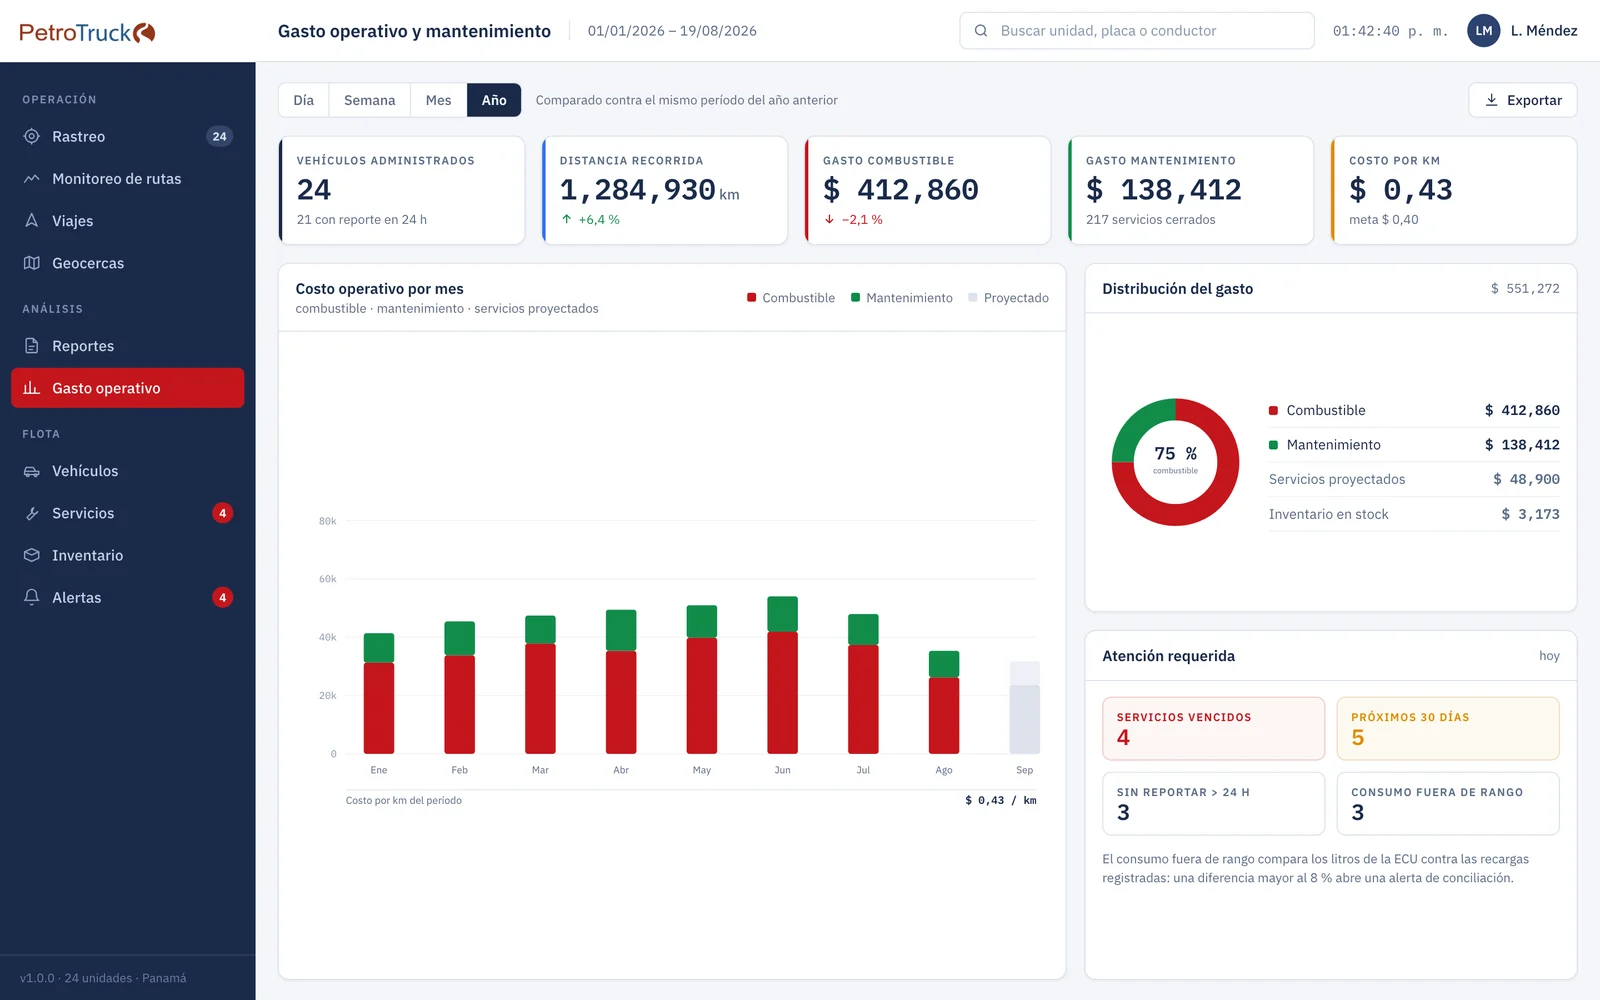Image resolution: width=1600 pixels, height=1000 pixels.
Task: Export the report with Exportar button
Action: coord(1523,100)
